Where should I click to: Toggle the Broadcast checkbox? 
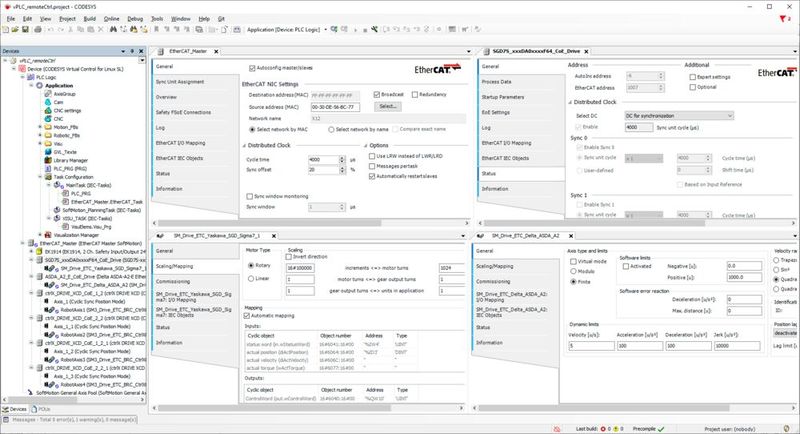coord(377,94)
